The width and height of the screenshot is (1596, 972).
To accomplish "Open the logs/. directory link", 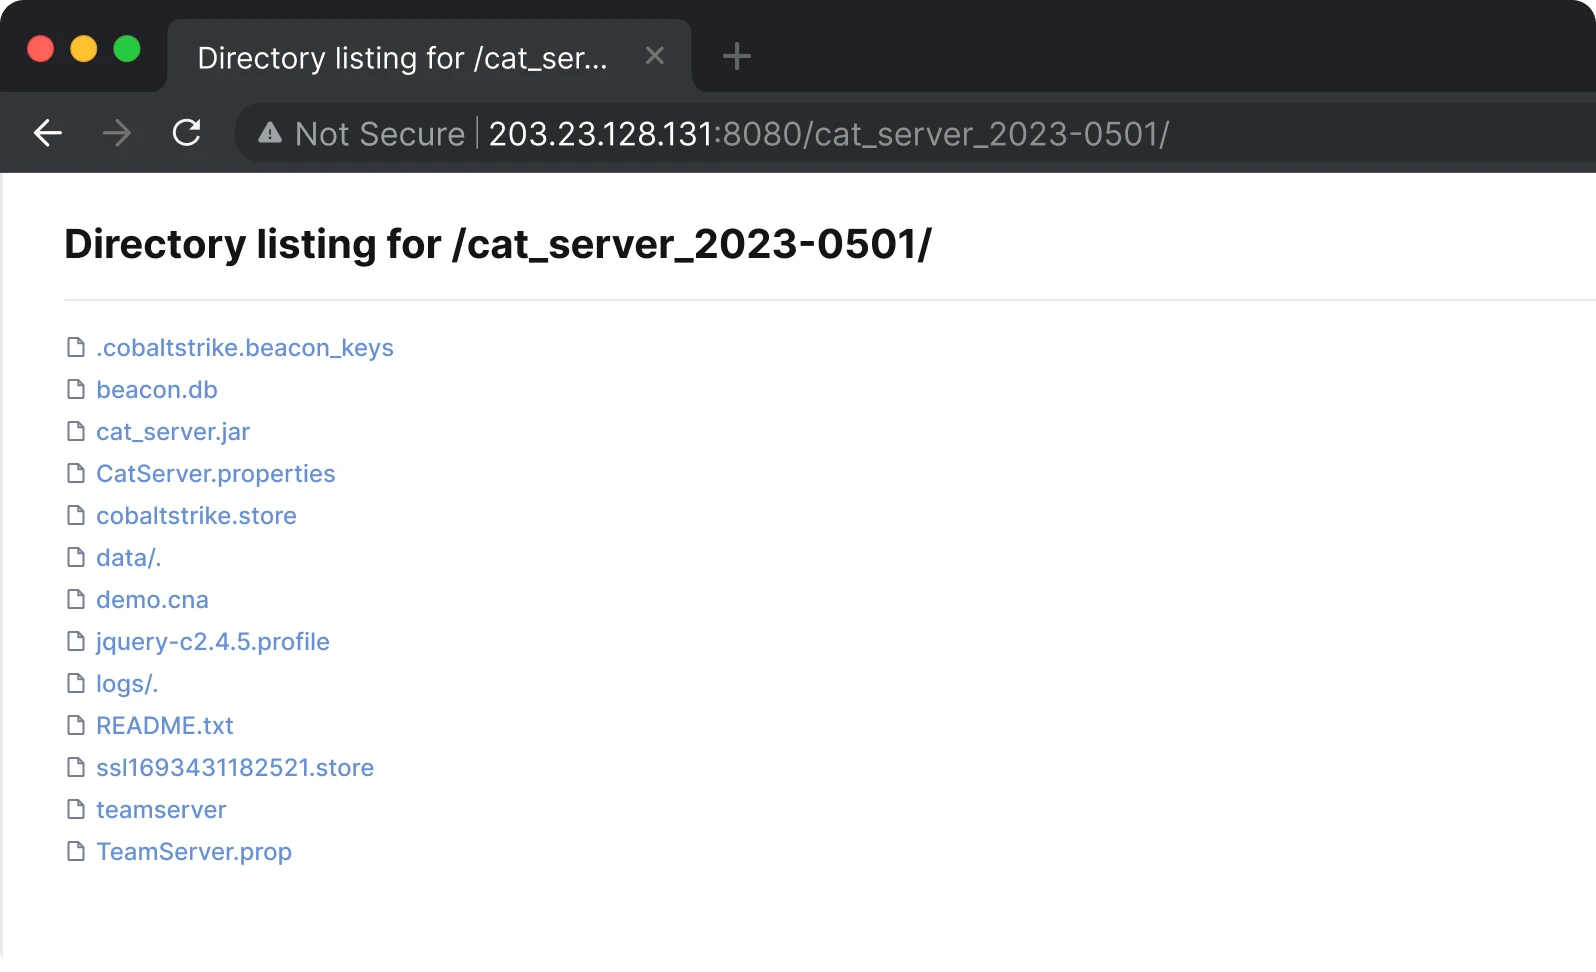I will coord(127,684).
